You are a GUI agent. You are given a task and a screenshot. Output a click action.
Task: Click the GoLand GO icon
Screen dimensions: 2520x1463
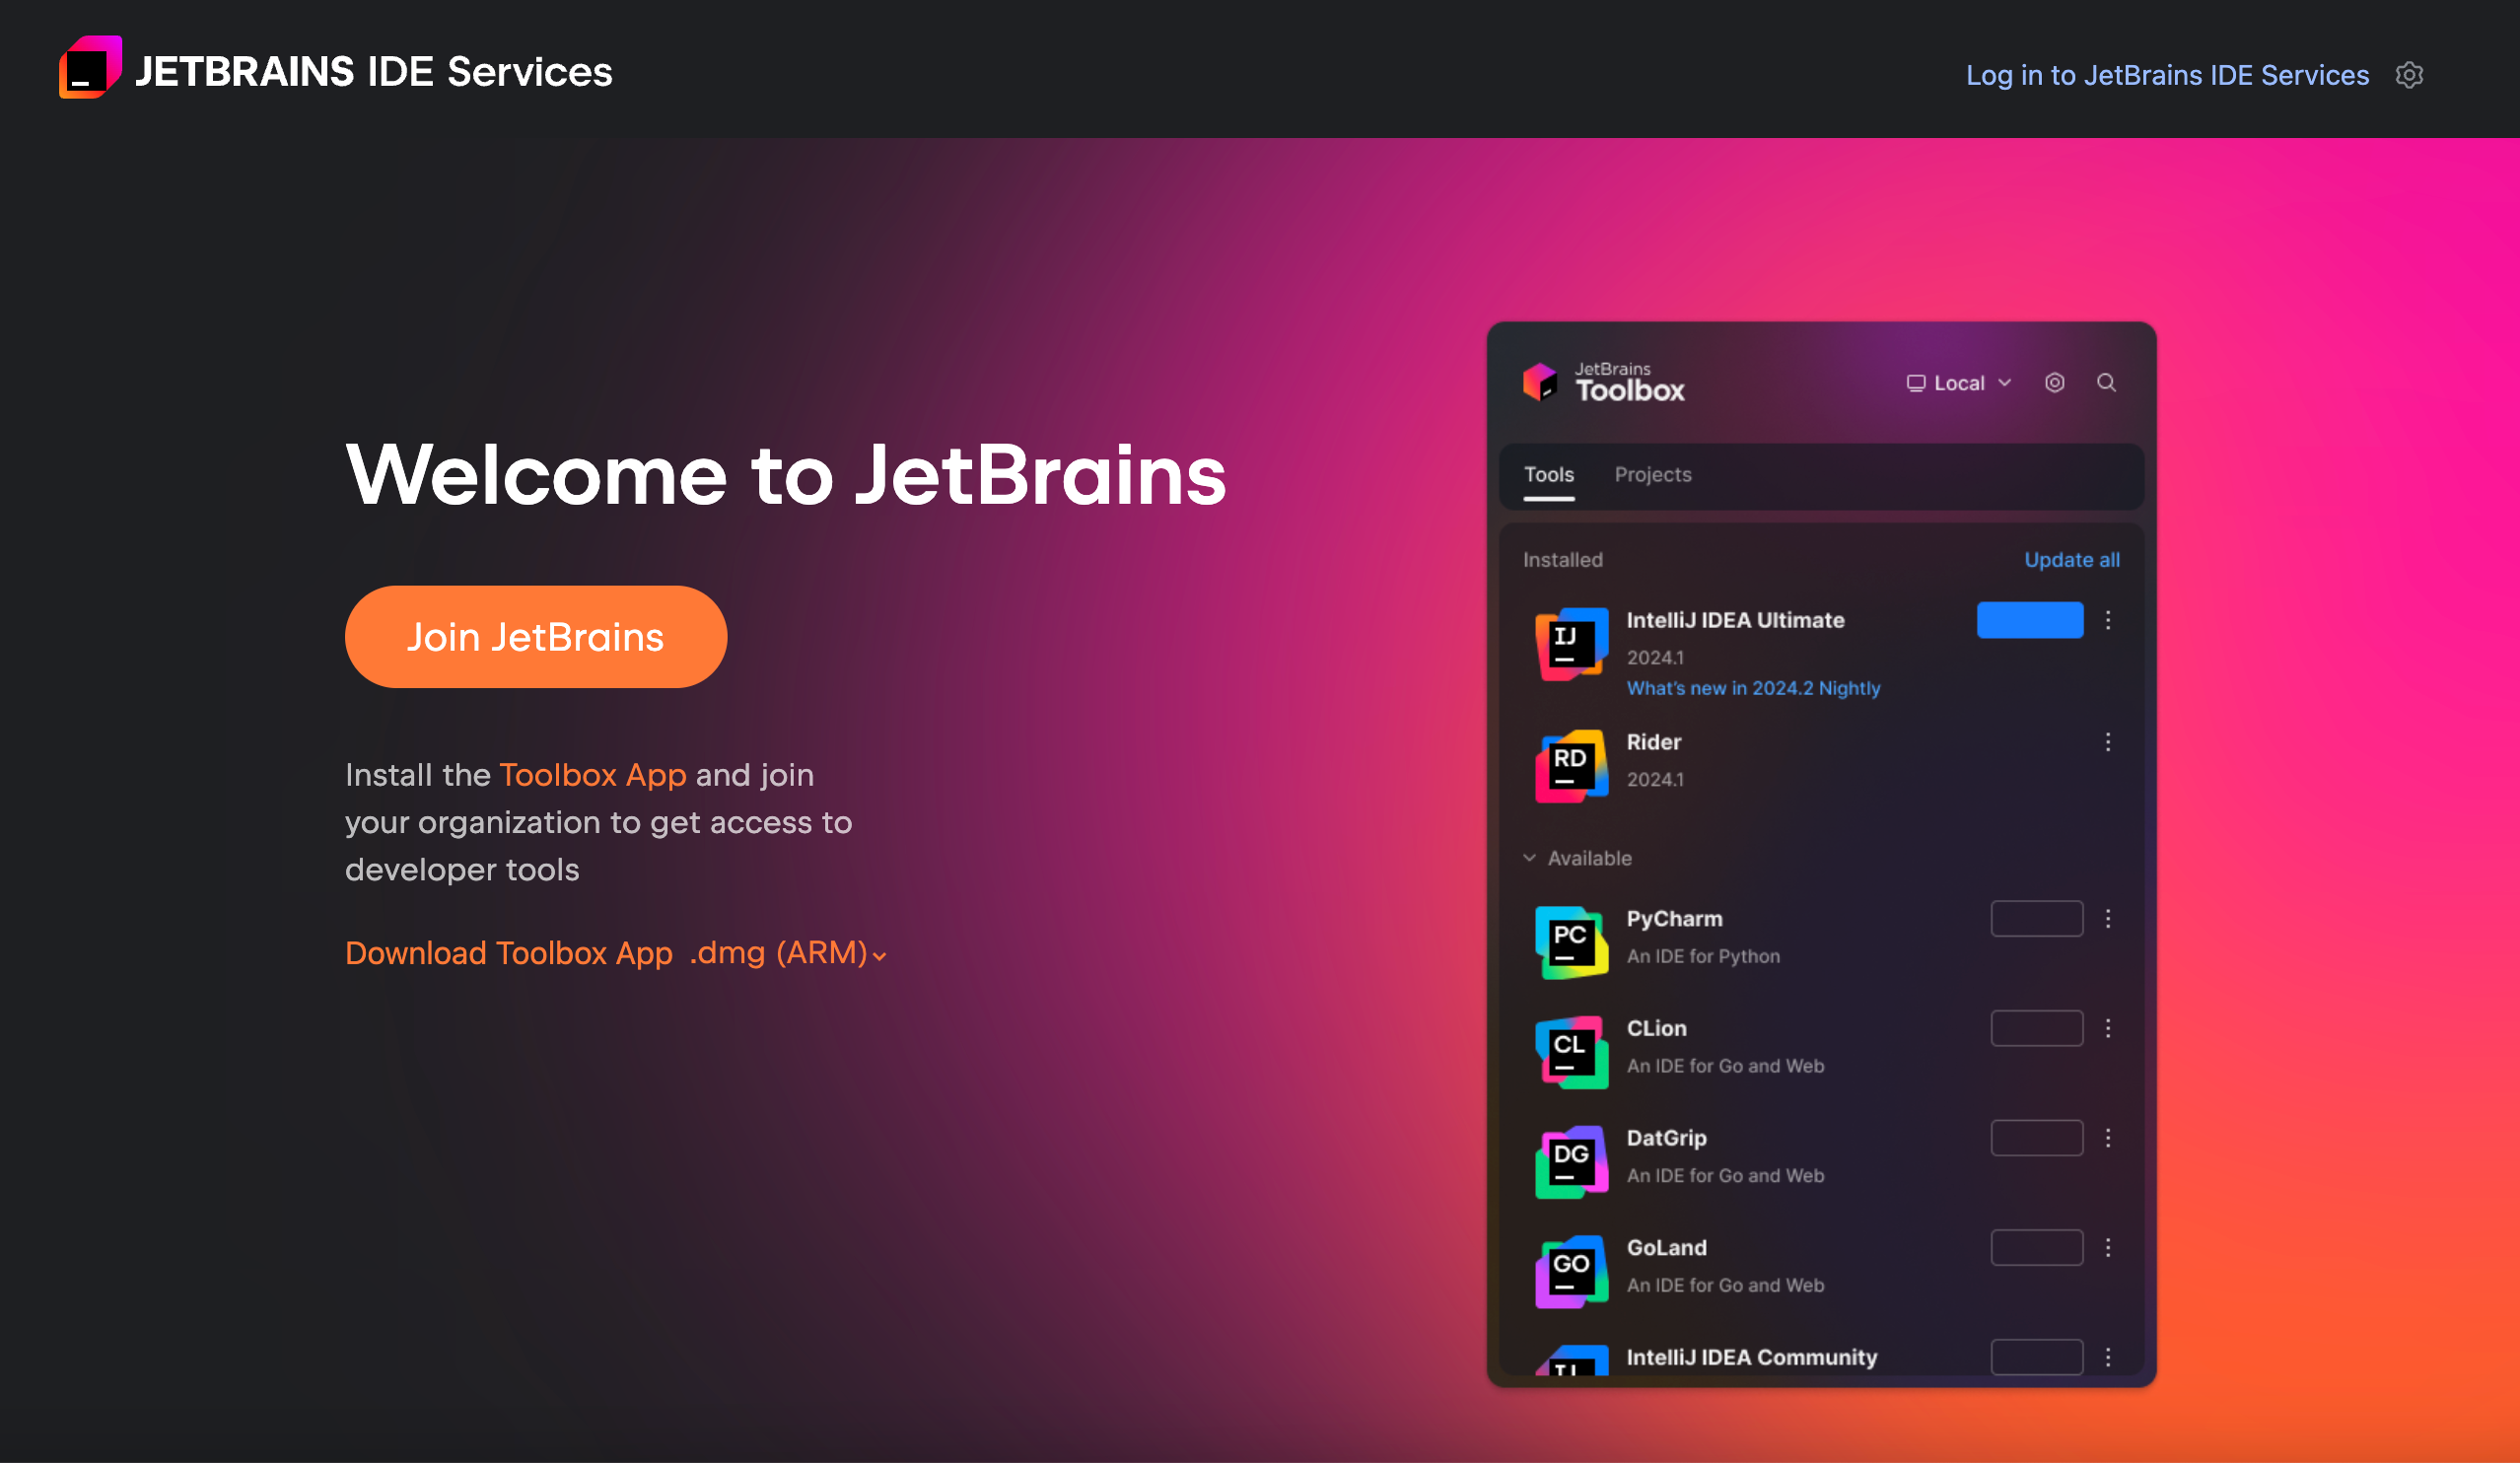coord(1571,1271)
